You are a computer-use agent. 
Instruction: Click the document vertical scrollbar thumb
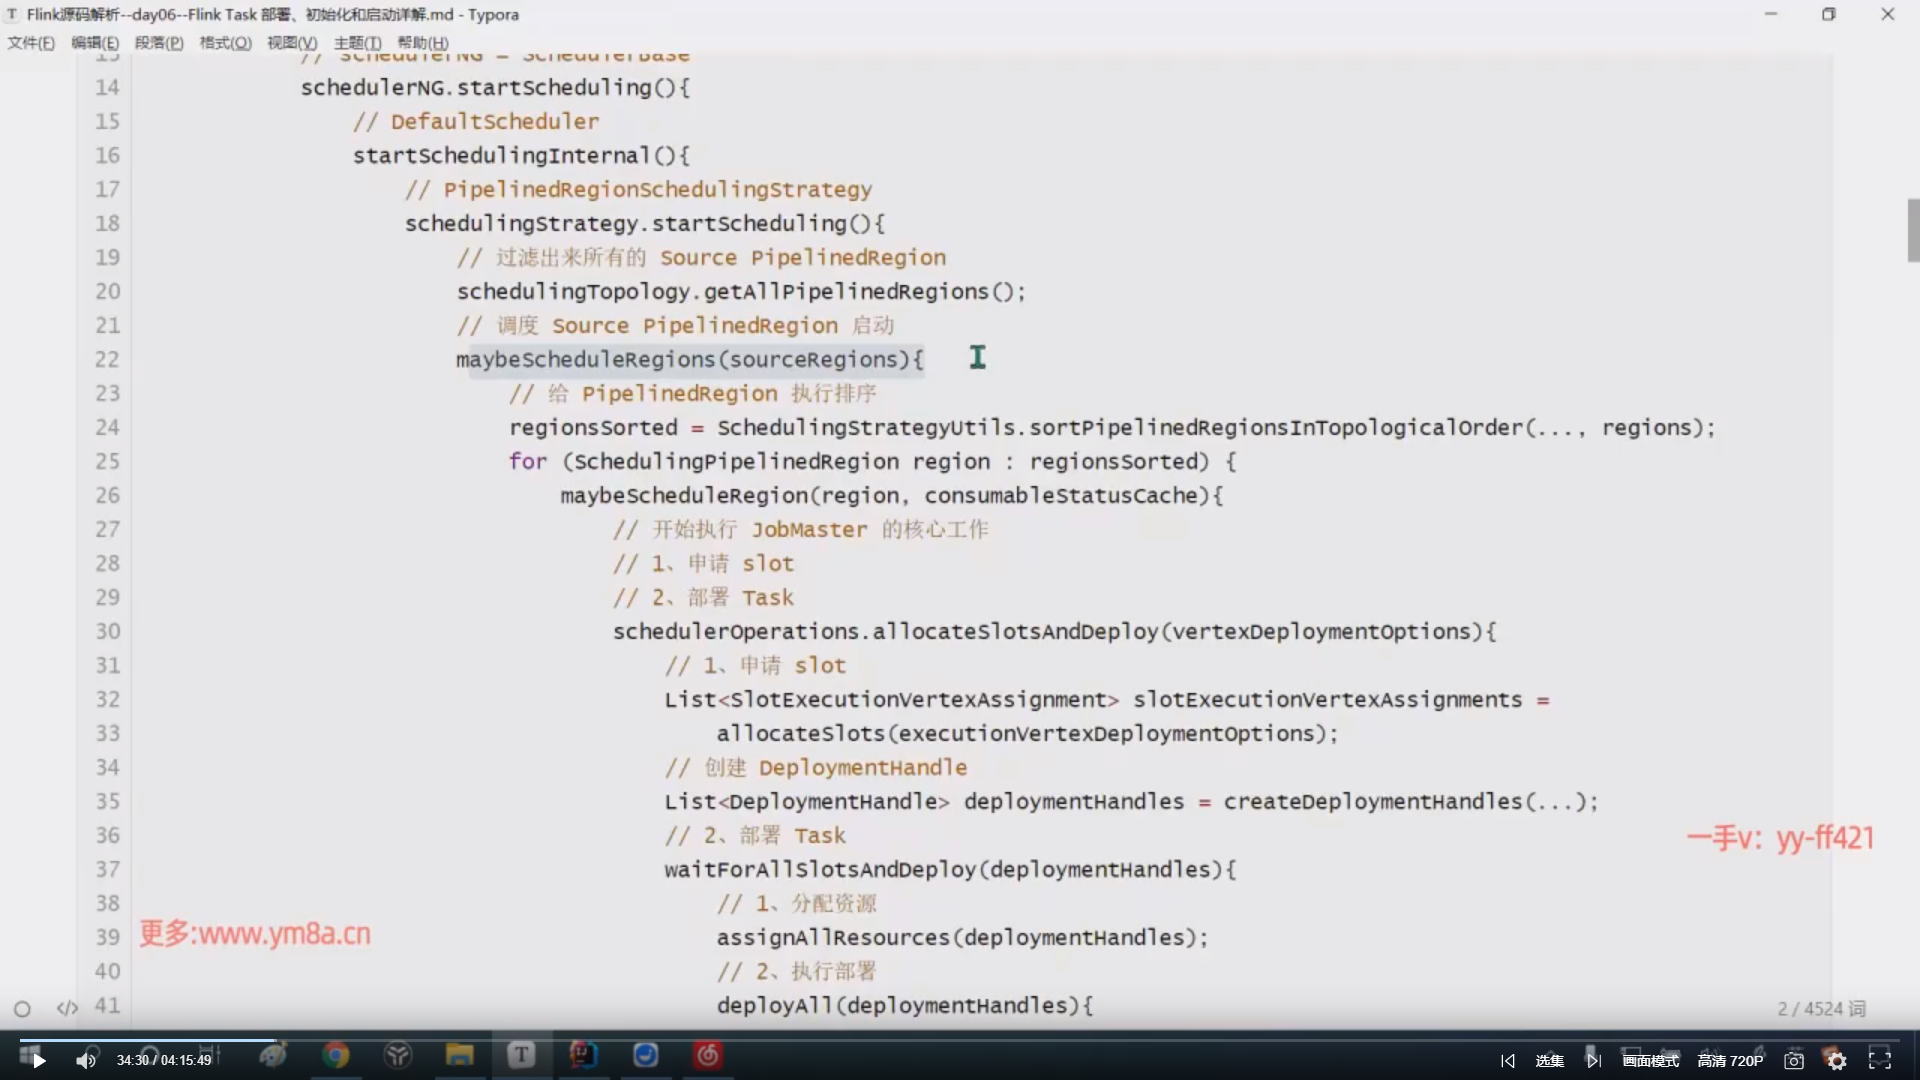pyautogui.click(x=1913, y=230)
